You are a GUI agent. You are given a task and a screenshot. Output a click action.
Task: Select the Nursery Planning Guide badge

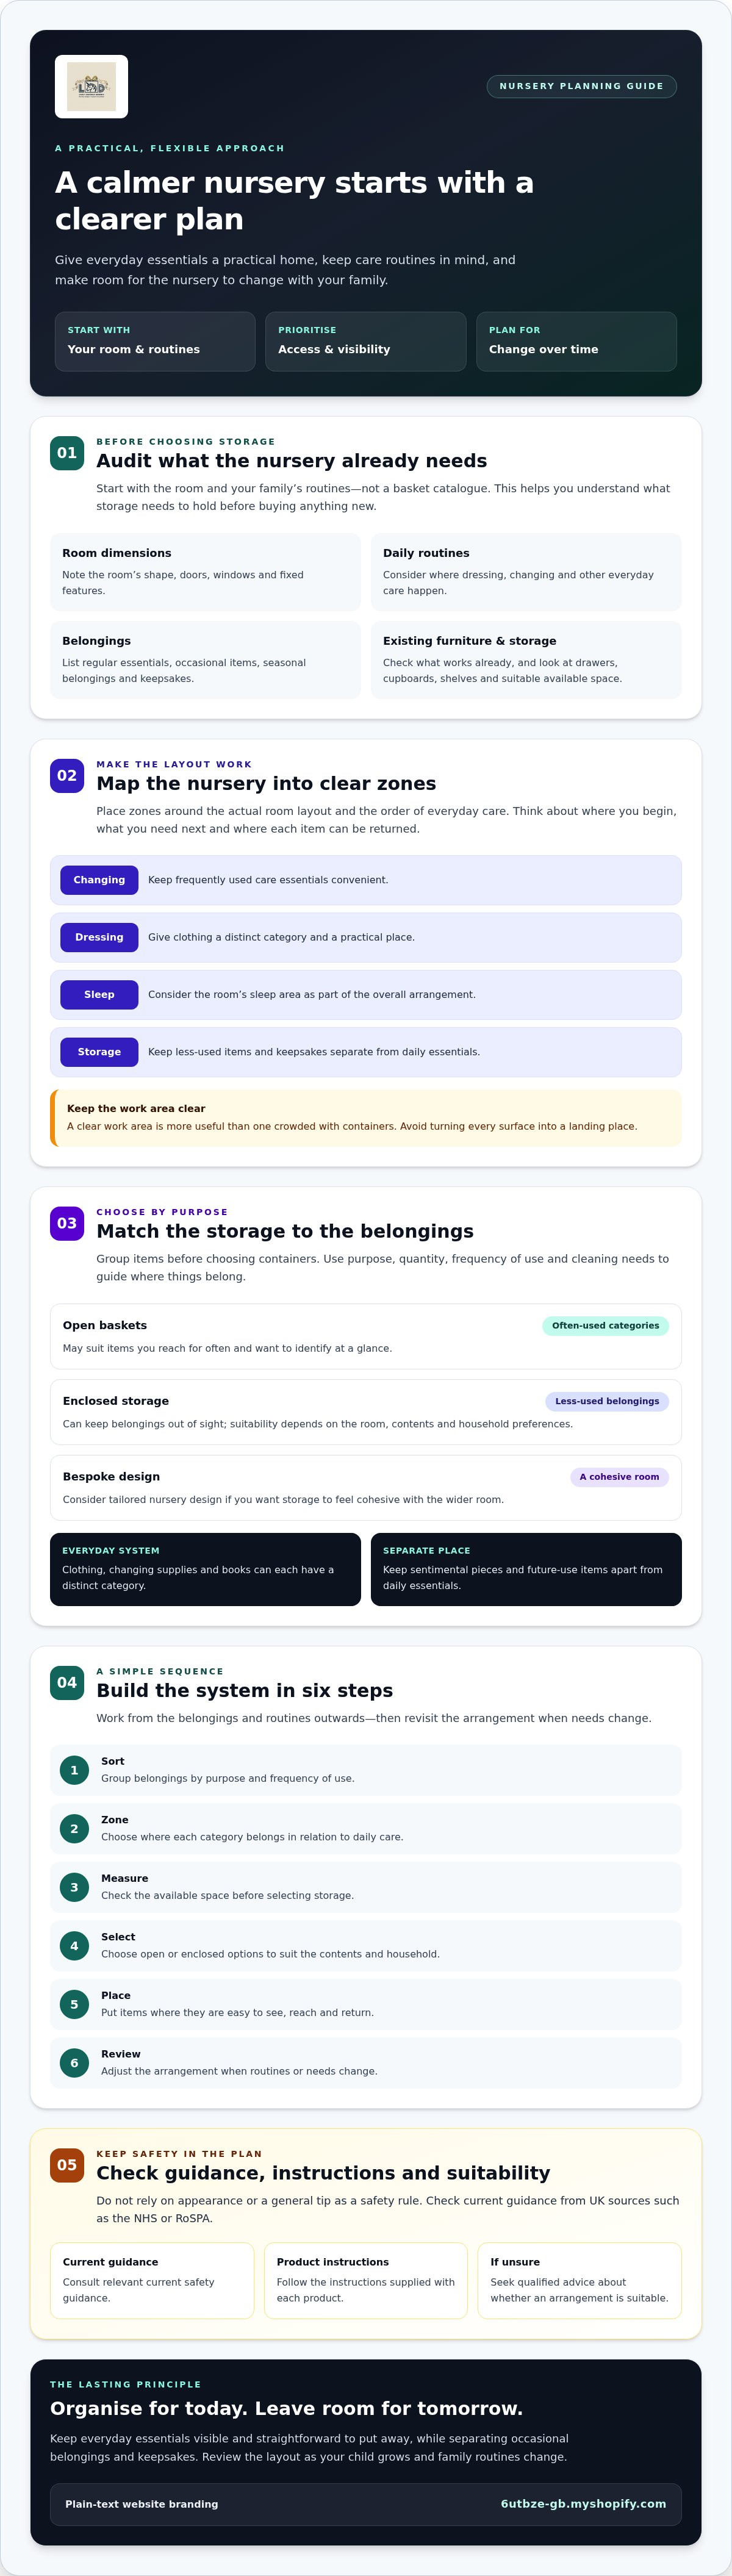point(581,86)
